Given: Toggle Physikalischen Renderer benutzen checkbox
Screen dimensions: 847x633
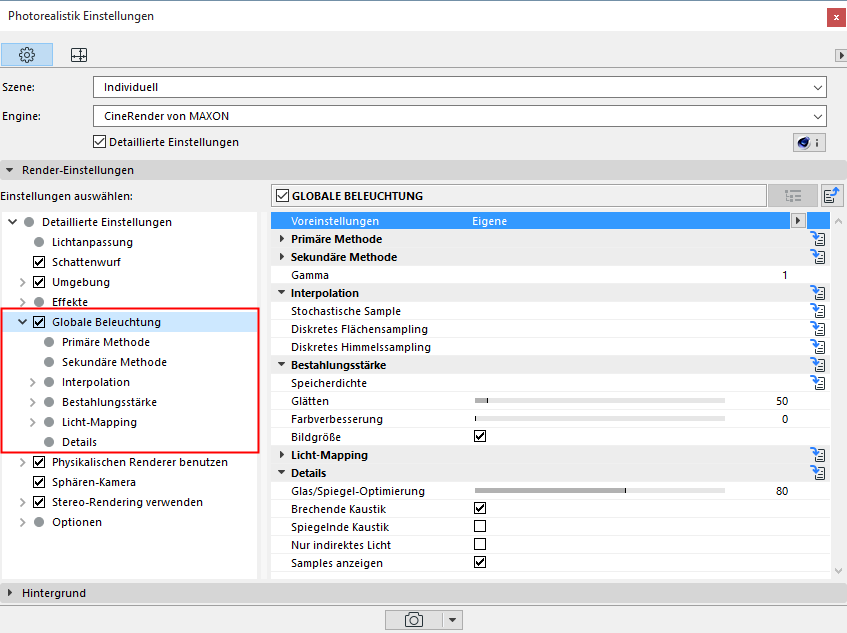Looking at the screenshot, I should (39, 462).
